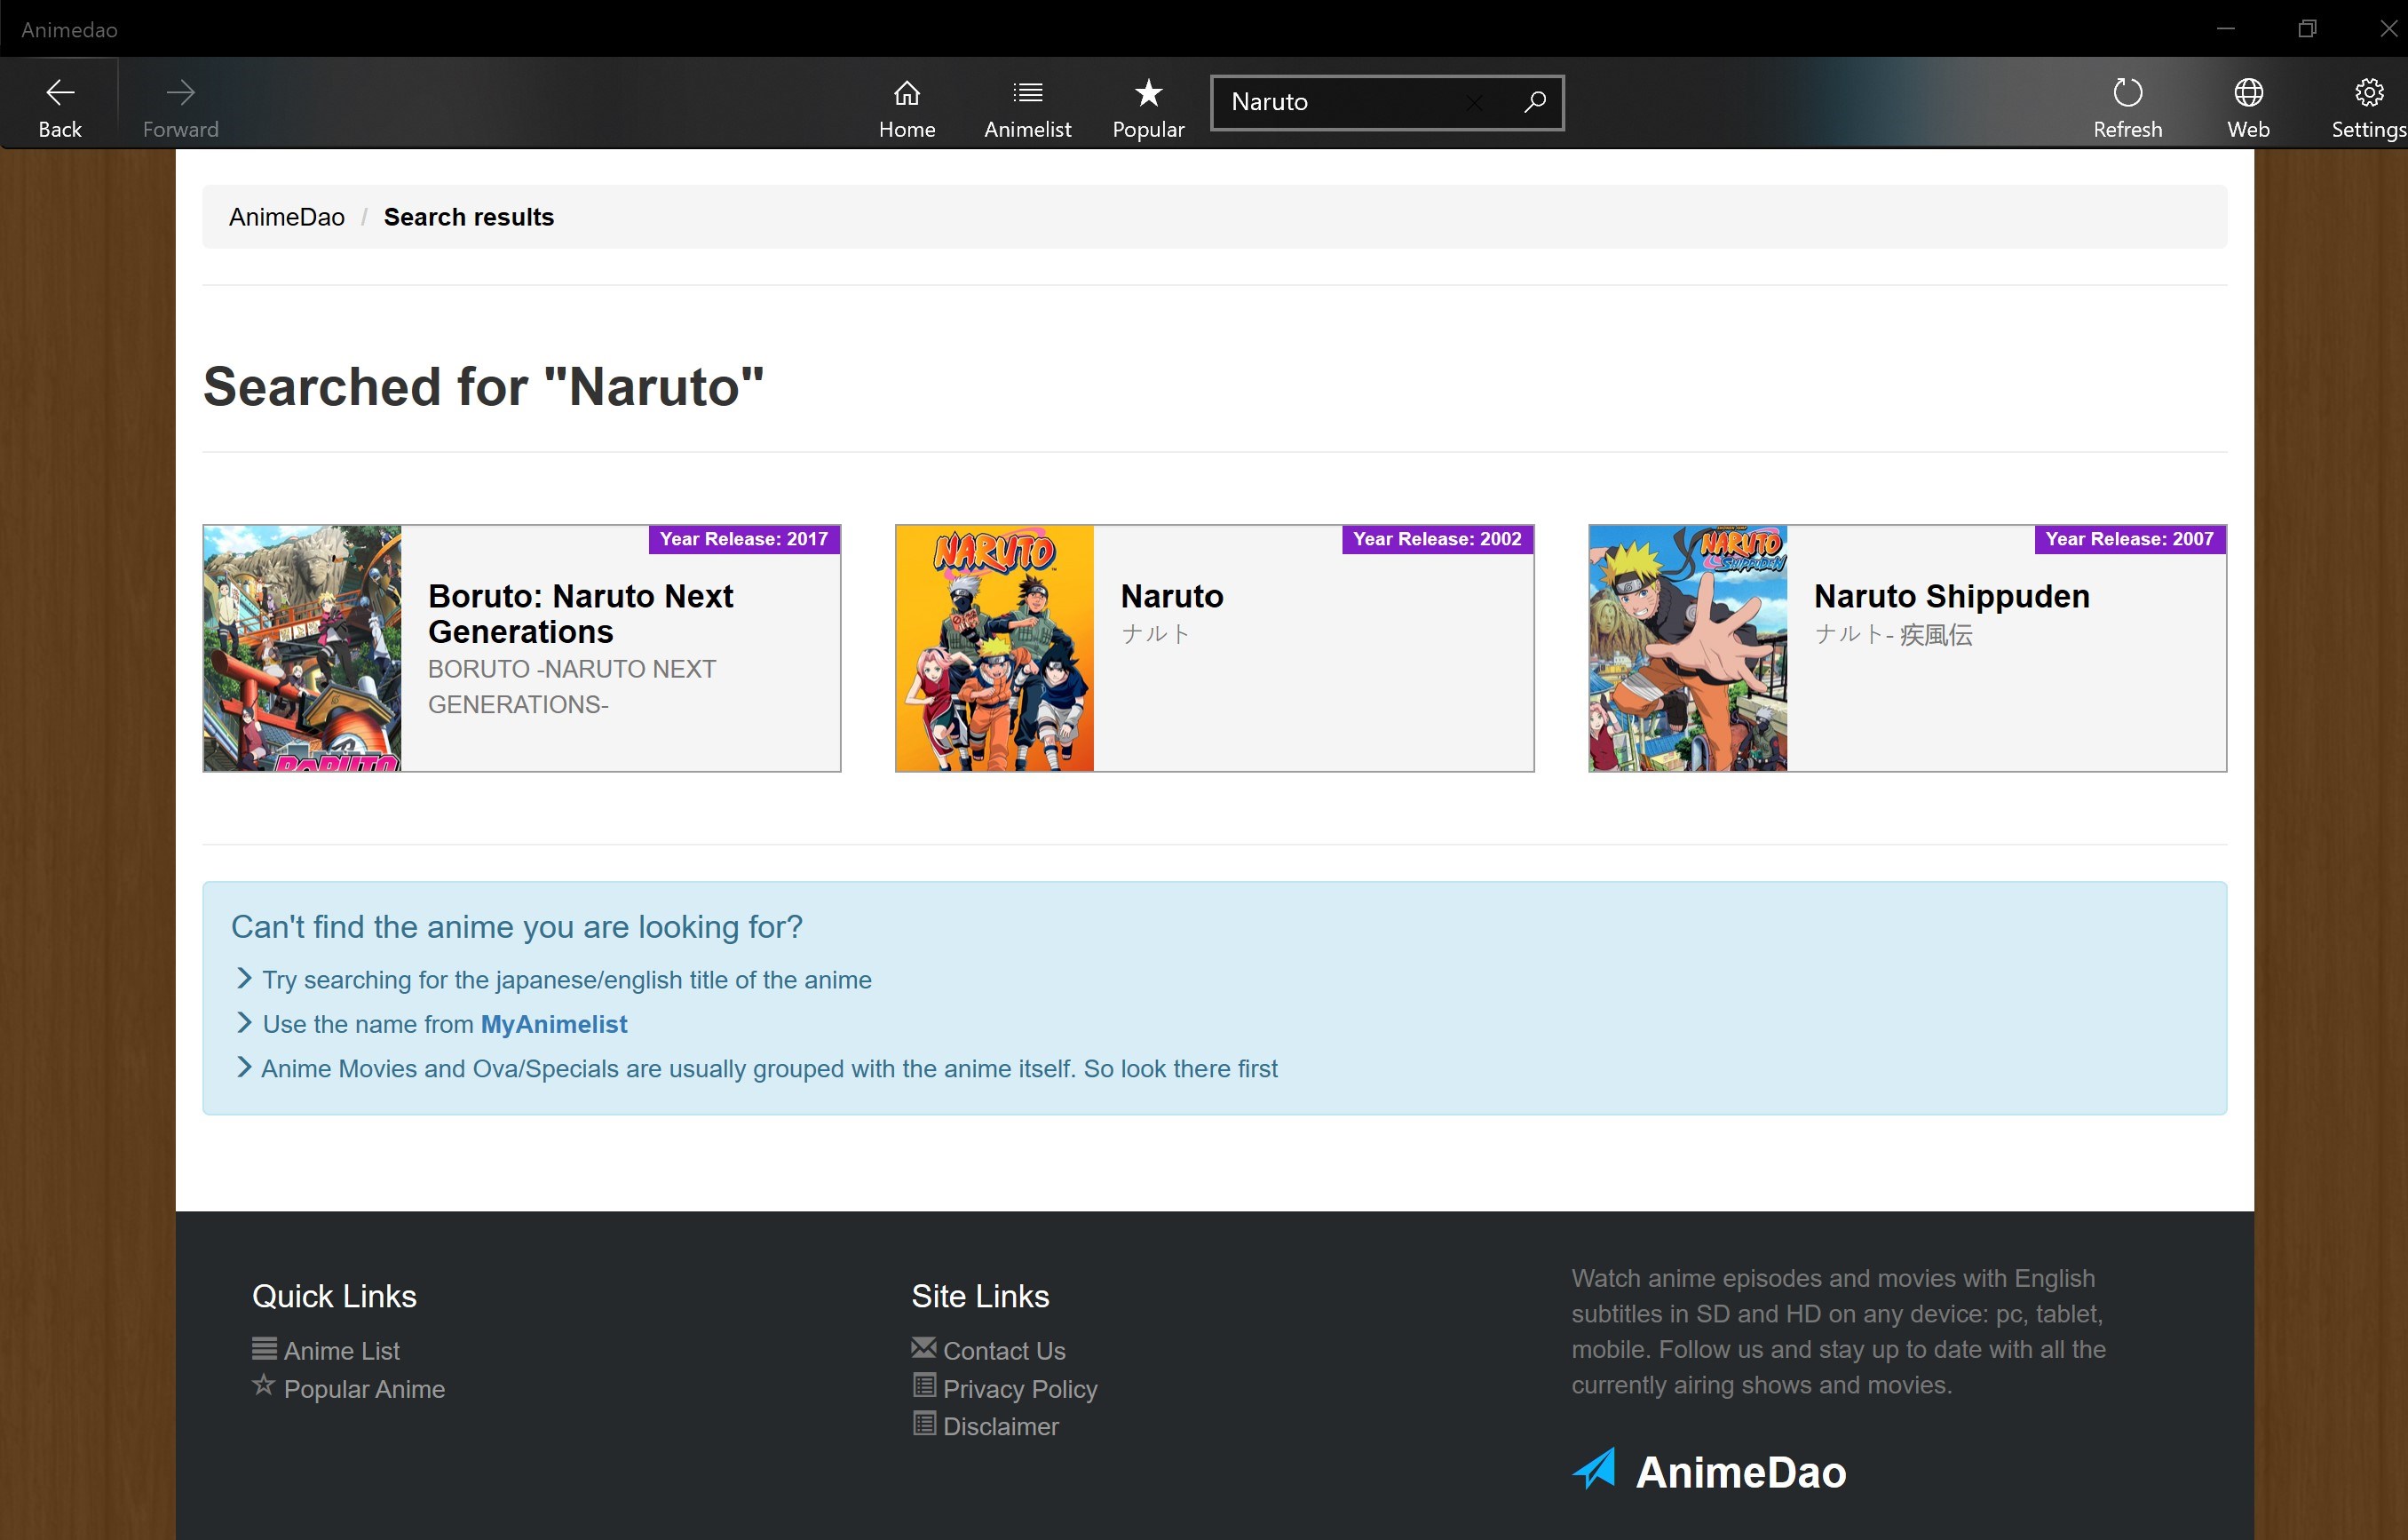Expand the first search result chevron
This screenshot has height=1540, width=2408.
242,976
